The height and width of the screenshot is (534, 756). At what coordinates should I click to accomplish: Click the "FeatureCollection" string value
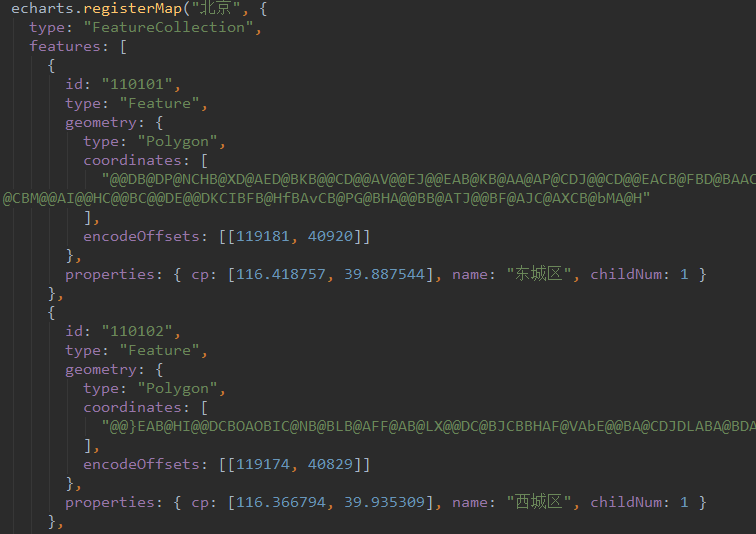(x=169, y=27)
